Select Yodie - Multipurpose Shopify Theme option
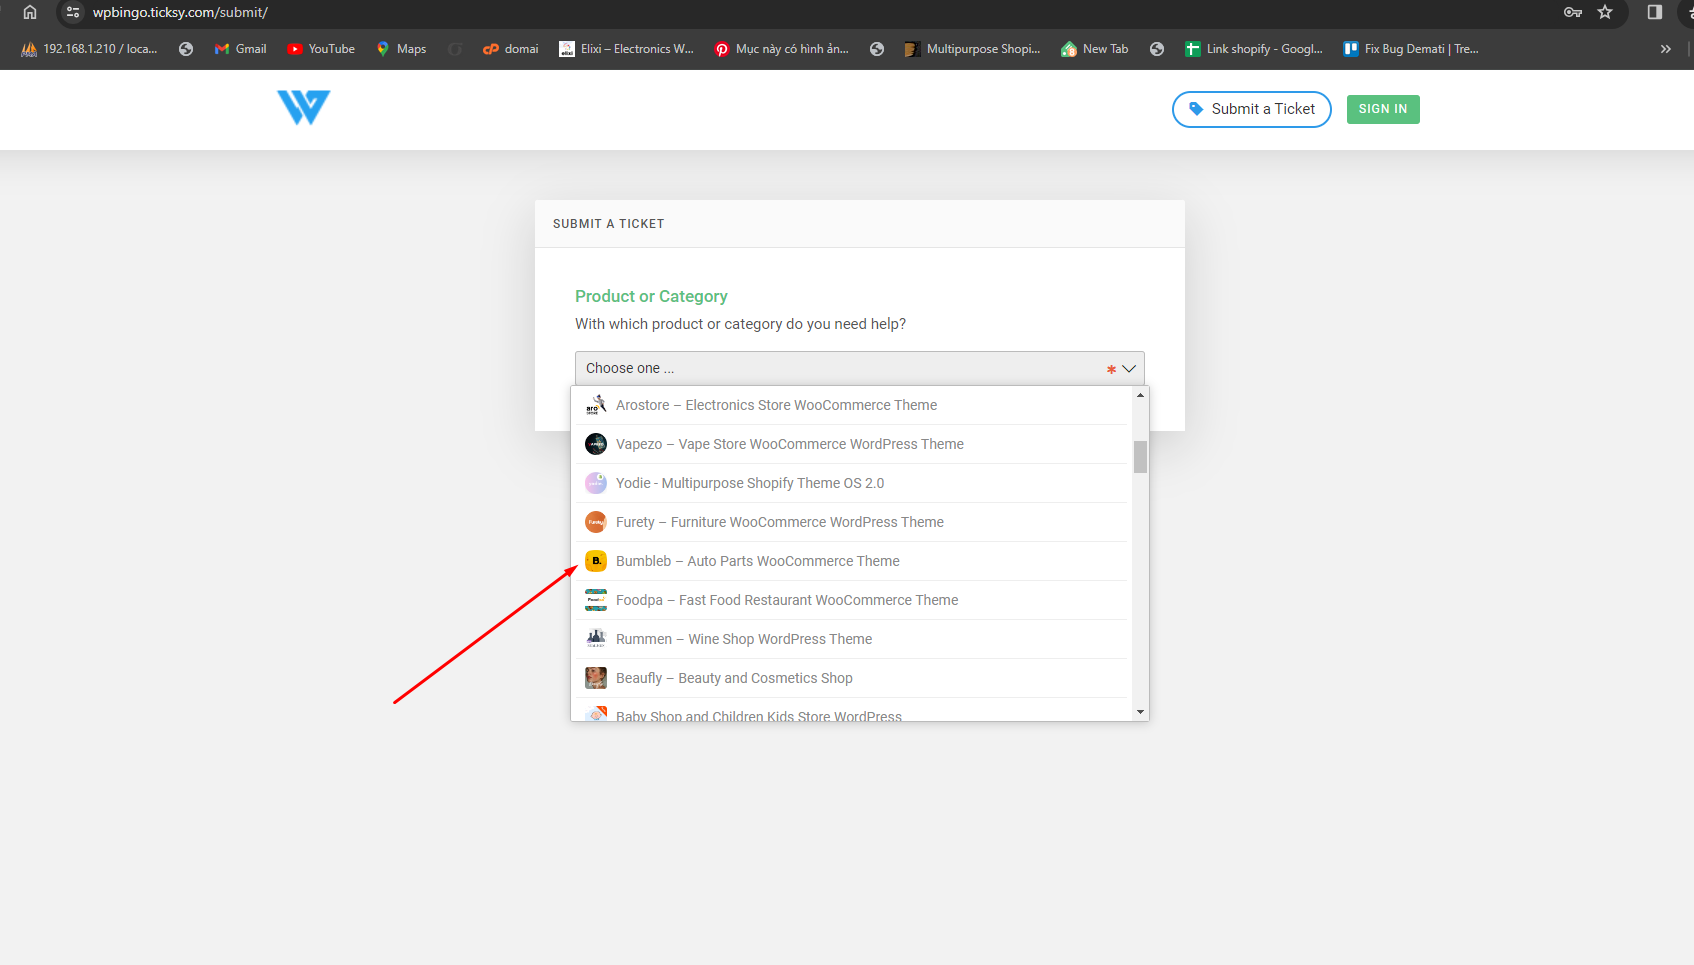 pos(851,483)
